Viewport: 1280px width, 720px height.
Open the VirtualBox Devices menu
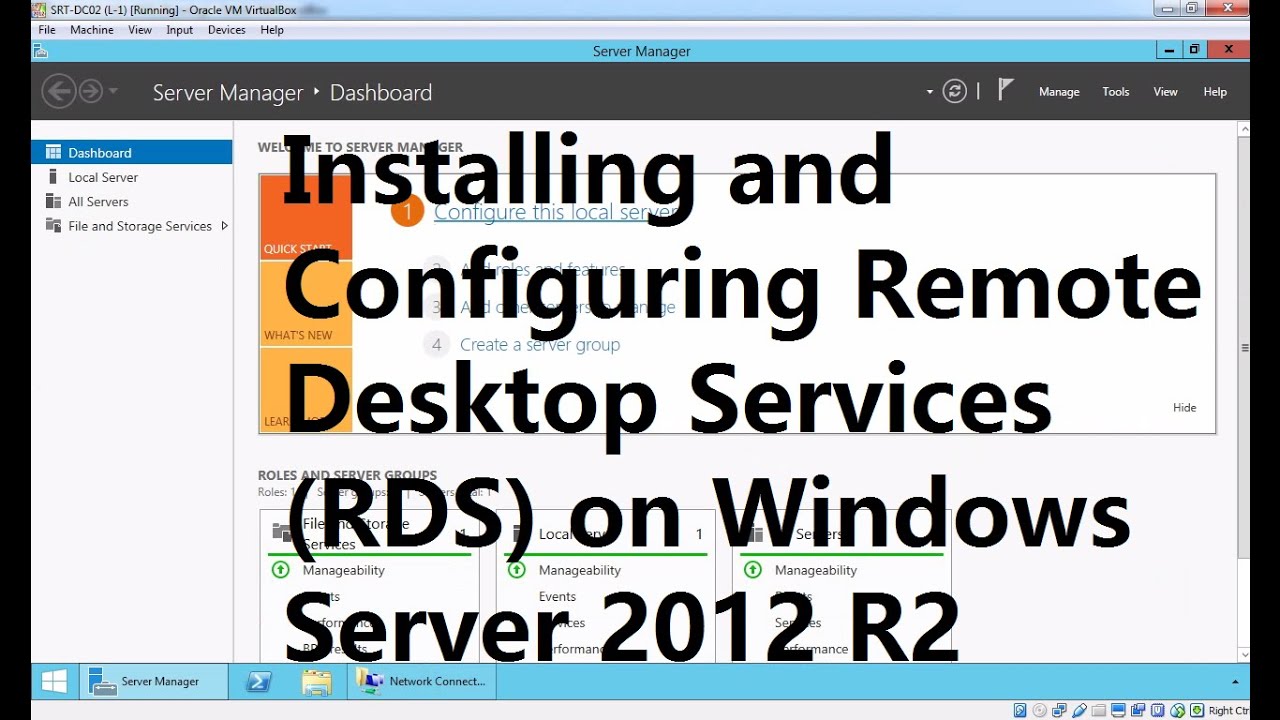coord(227,30)
